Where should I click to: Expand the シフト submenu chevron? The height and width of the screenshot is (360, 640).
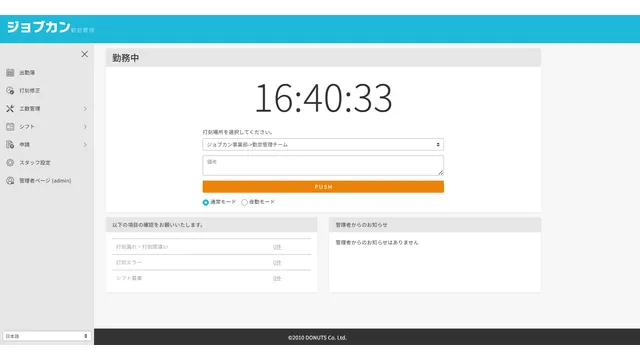tap(85, 127)
